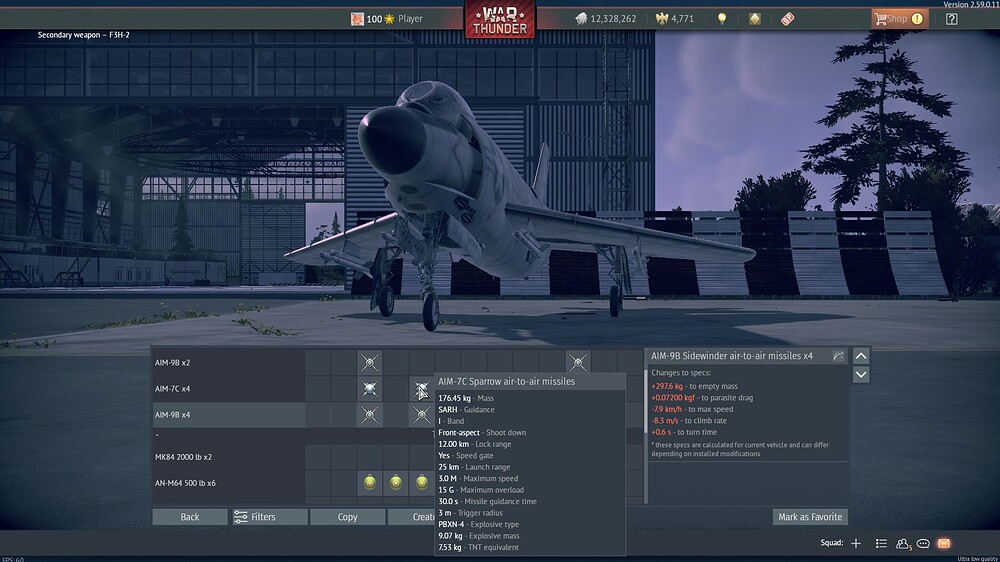Select the AN-M64 500 lb x6 preset
1000x562 pixels.
pyautogui.click(x=228, y=483)
